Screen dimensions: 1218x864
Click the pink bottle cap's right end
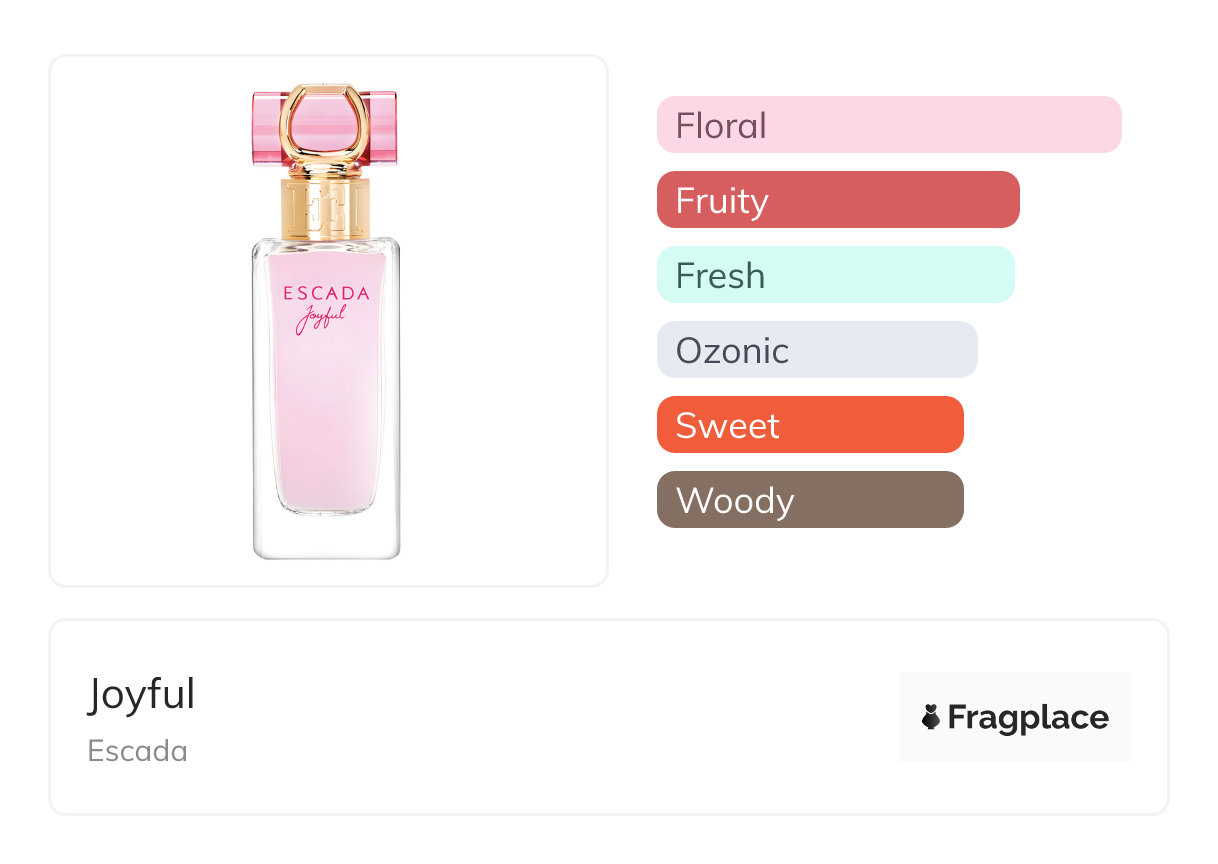pos(384,126)
